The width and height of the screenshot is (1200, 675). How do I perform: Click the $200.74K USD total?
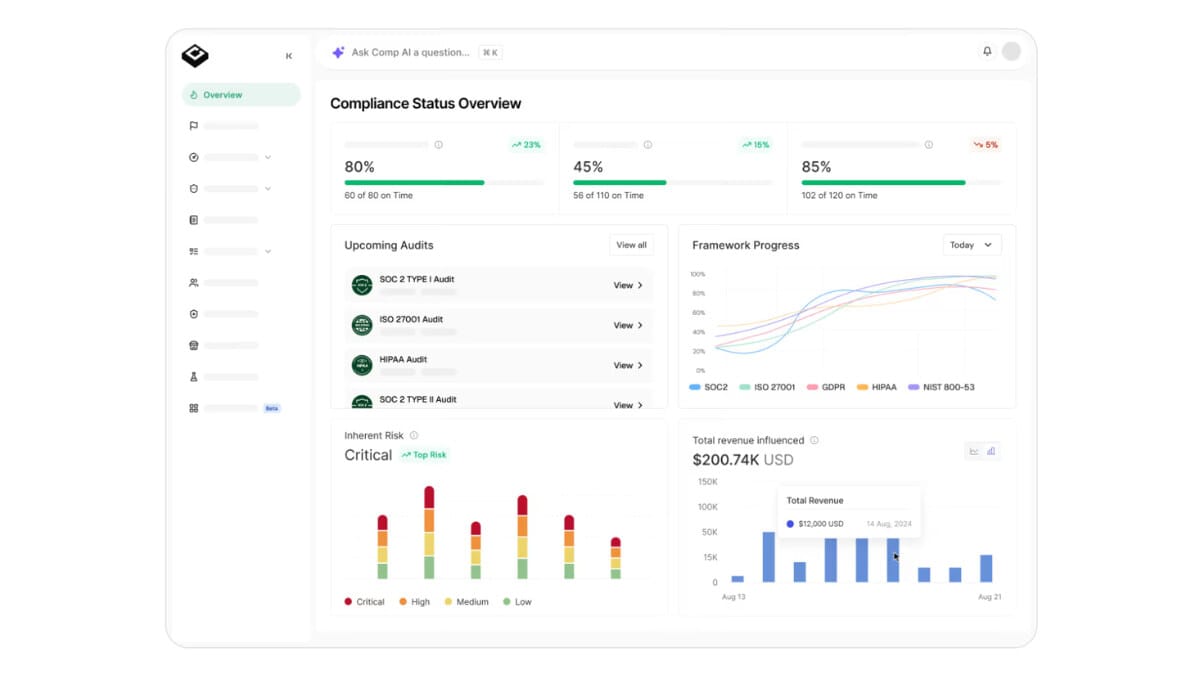tap(743, 460)
